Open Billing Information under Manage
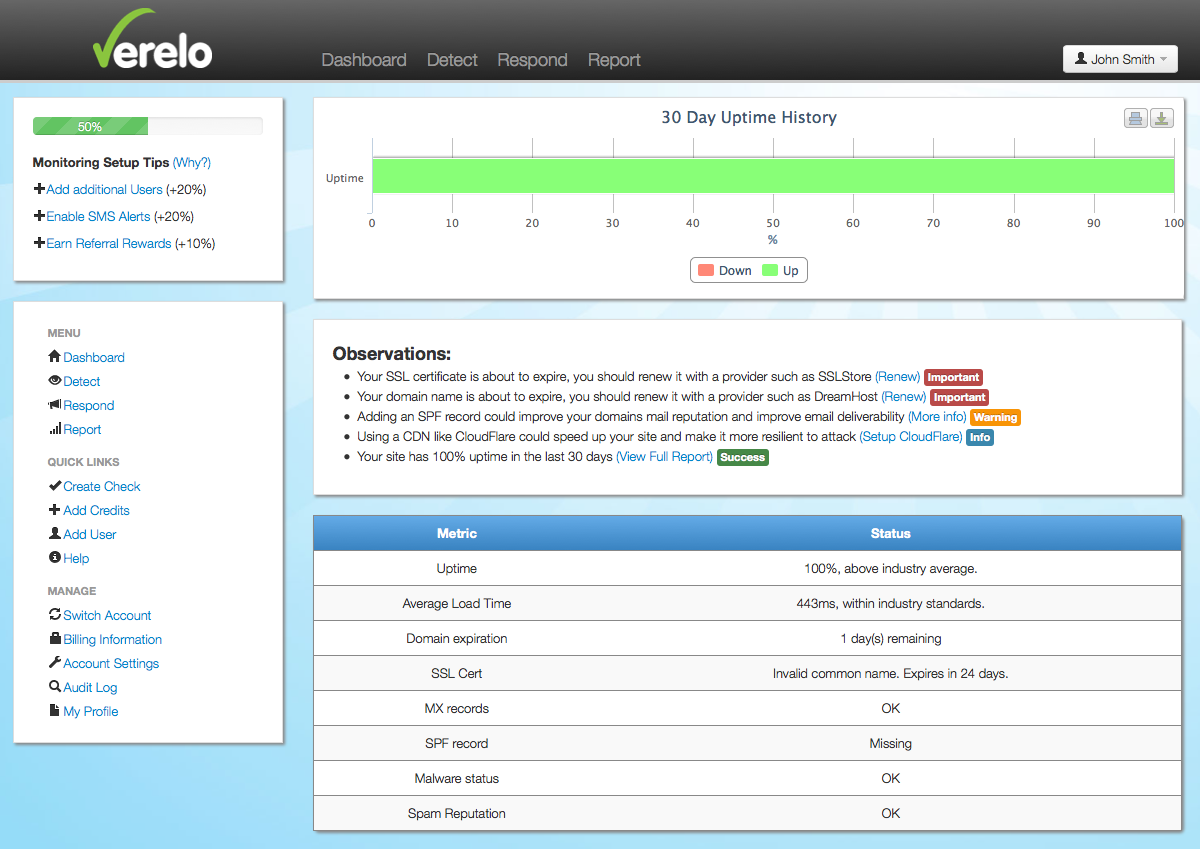1200x849 pixels. click(112, 639)
